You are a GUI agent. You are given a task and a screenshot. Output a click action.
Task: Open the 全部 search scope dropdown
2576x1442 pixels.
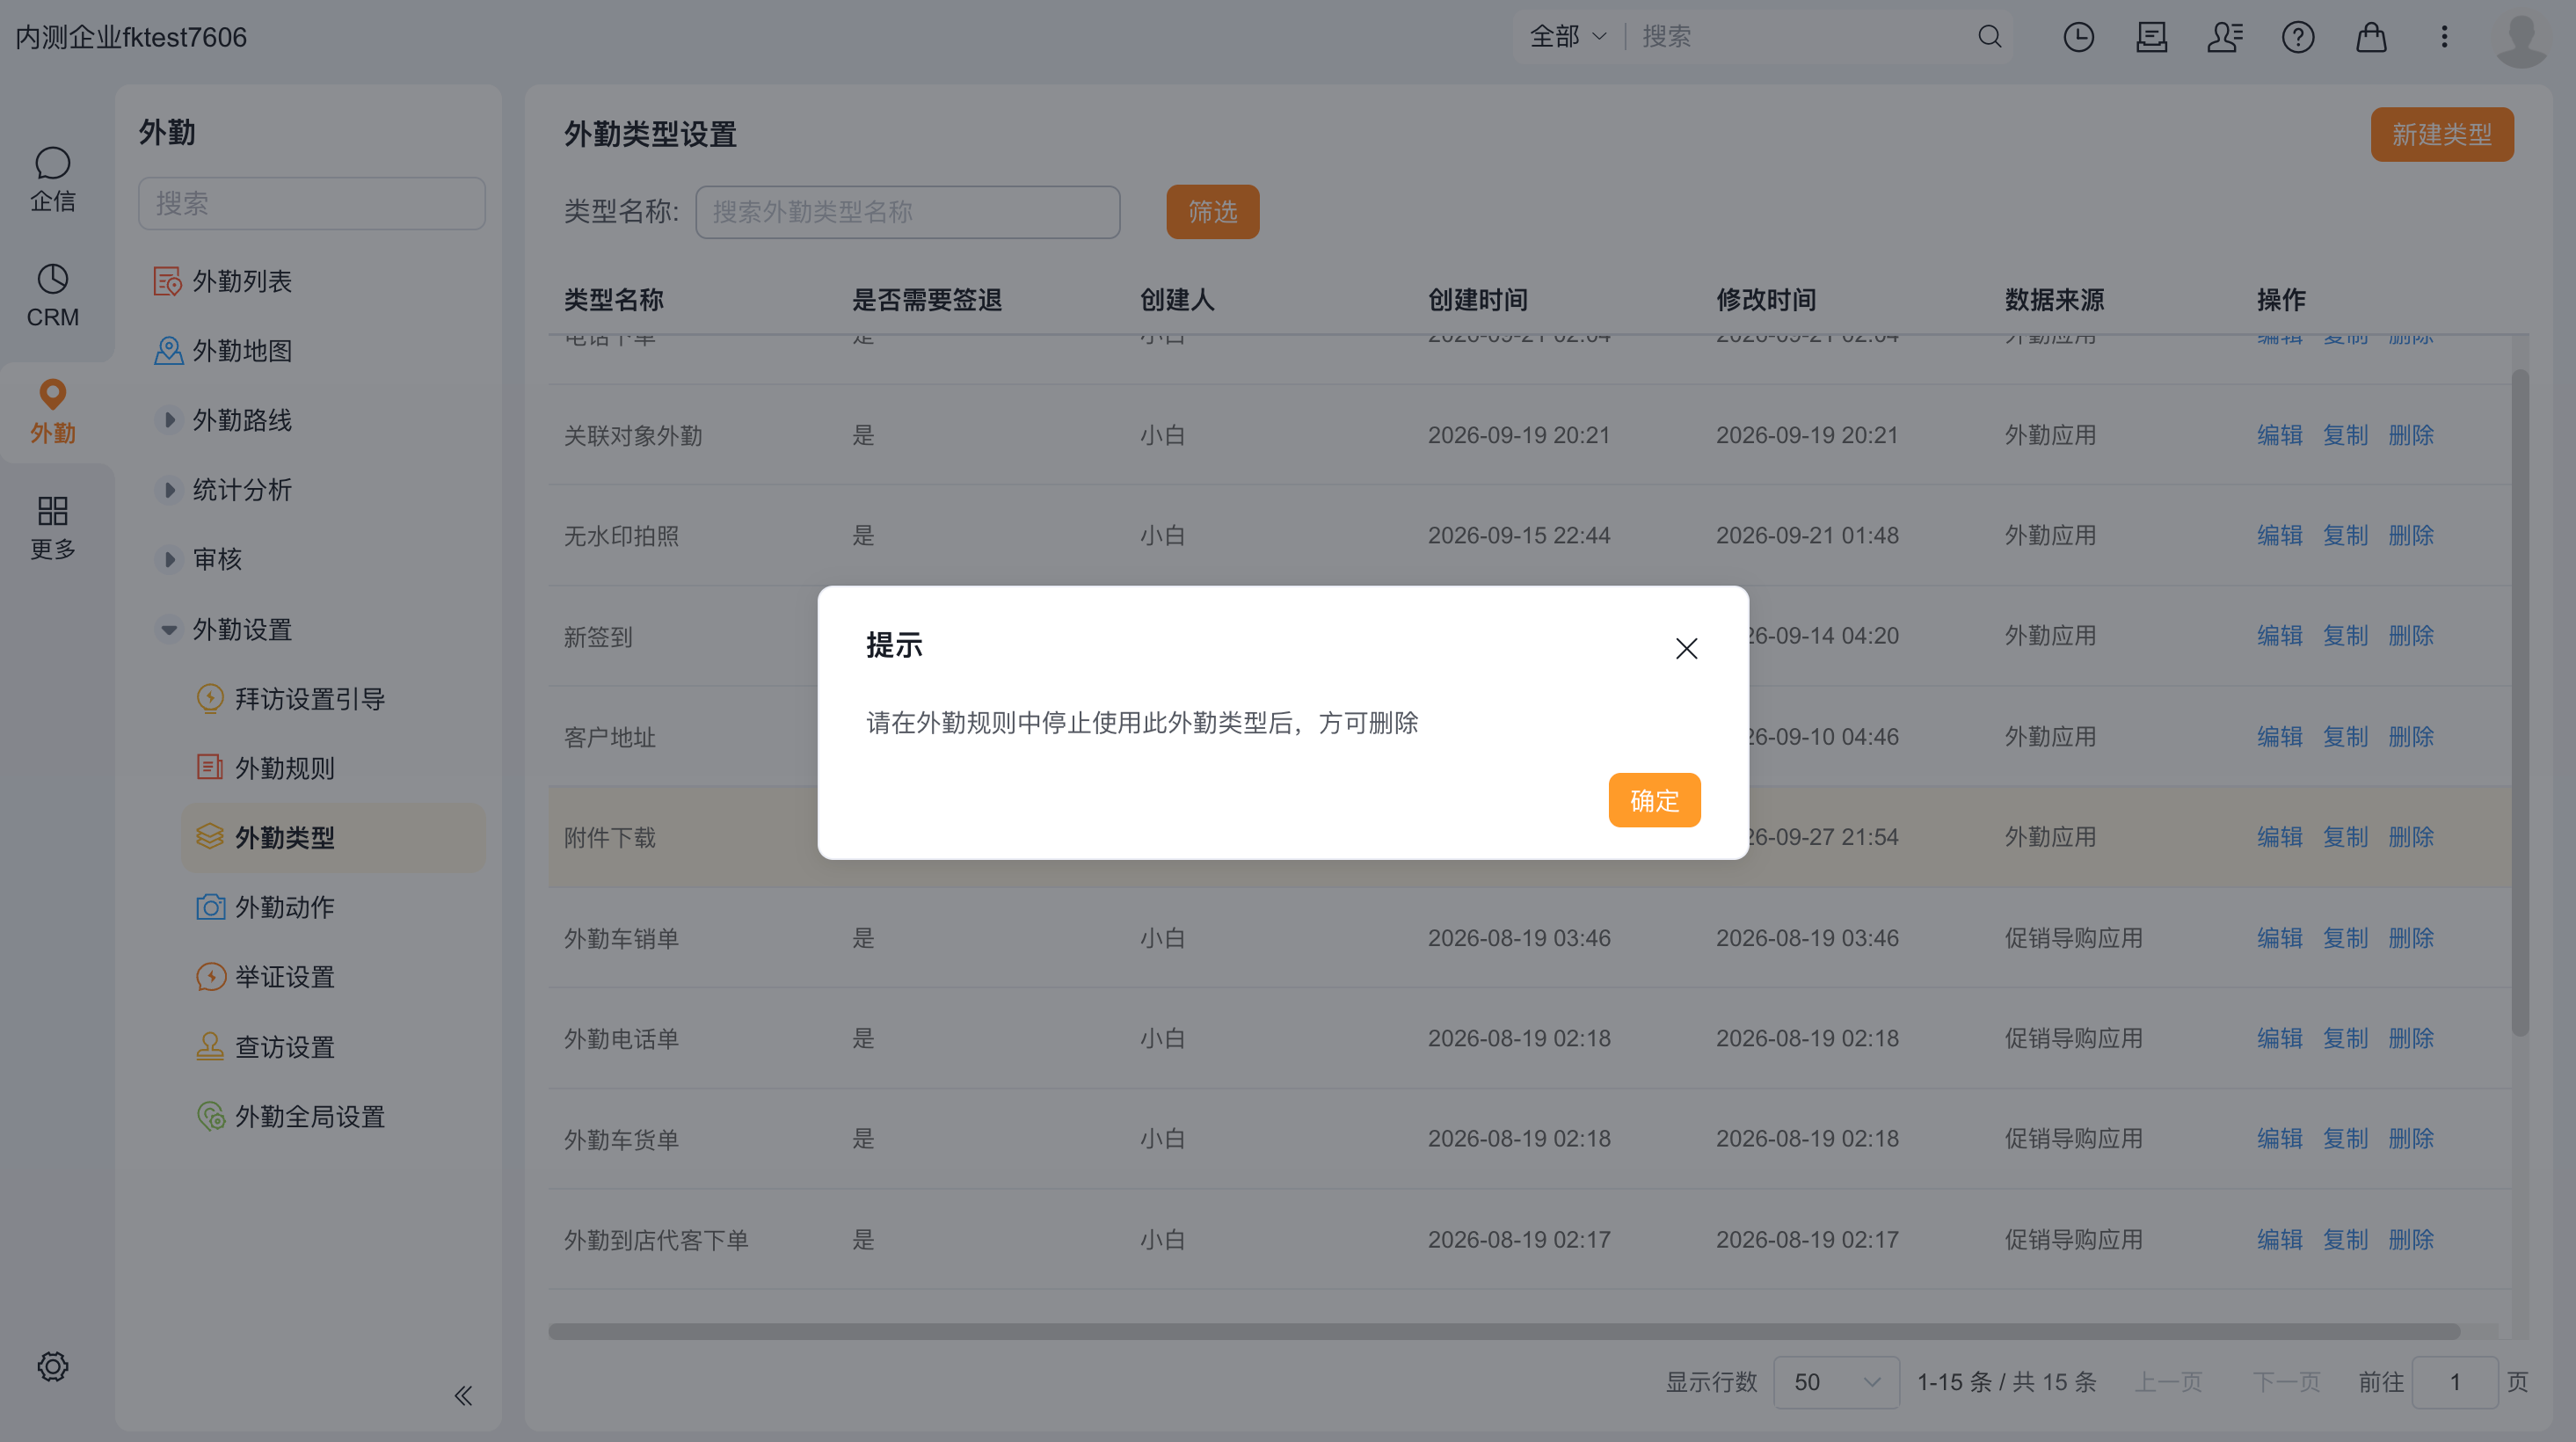click(x=1568, y=37)
